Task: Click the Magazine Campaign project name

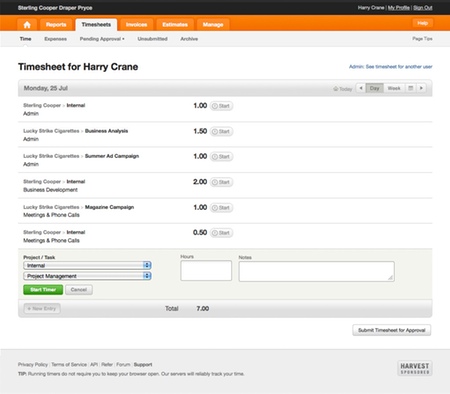Action: point(109,207)
